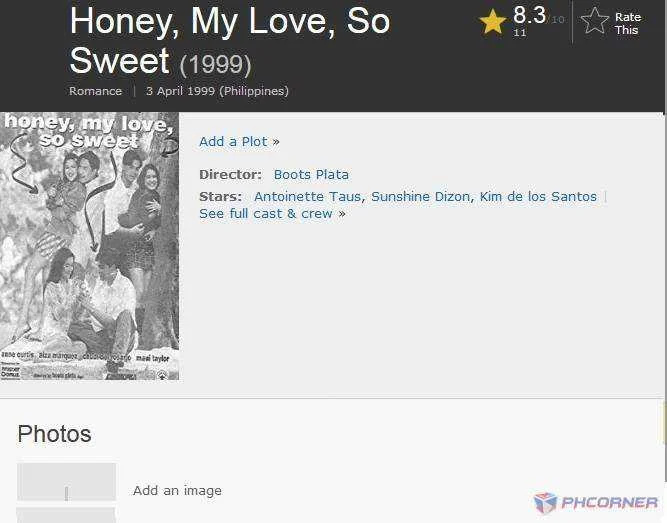Image resolution: width=667 pixels, height=523 pixels.
Task: Open Sunshine Dizon's profile link
Action: pyautogui.click(x=420, y=197)
